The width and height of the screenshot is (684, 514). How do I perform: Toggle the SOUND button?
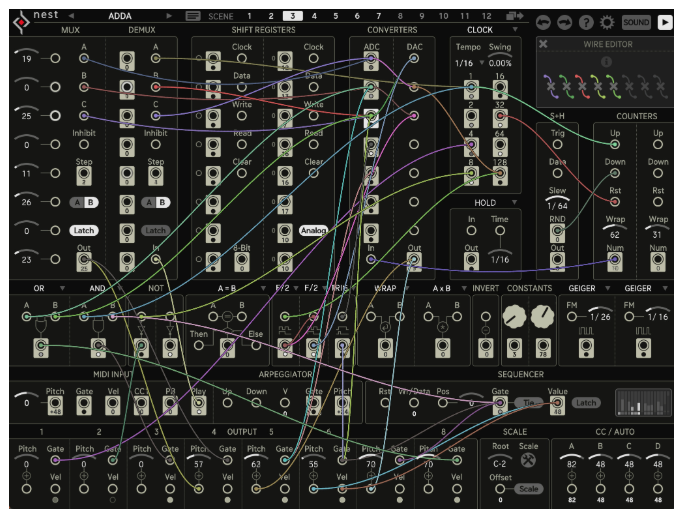click(x=636, y=22)
